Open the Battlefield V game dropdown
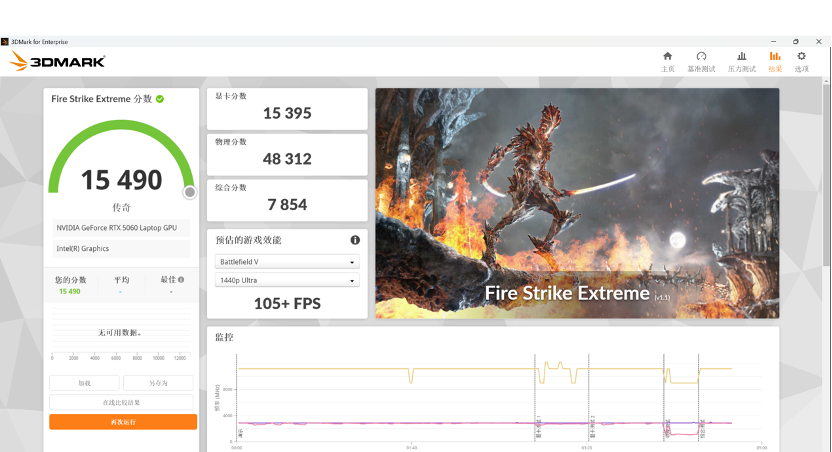This screenshot has width=832, height=452. (x=287, y=262)
